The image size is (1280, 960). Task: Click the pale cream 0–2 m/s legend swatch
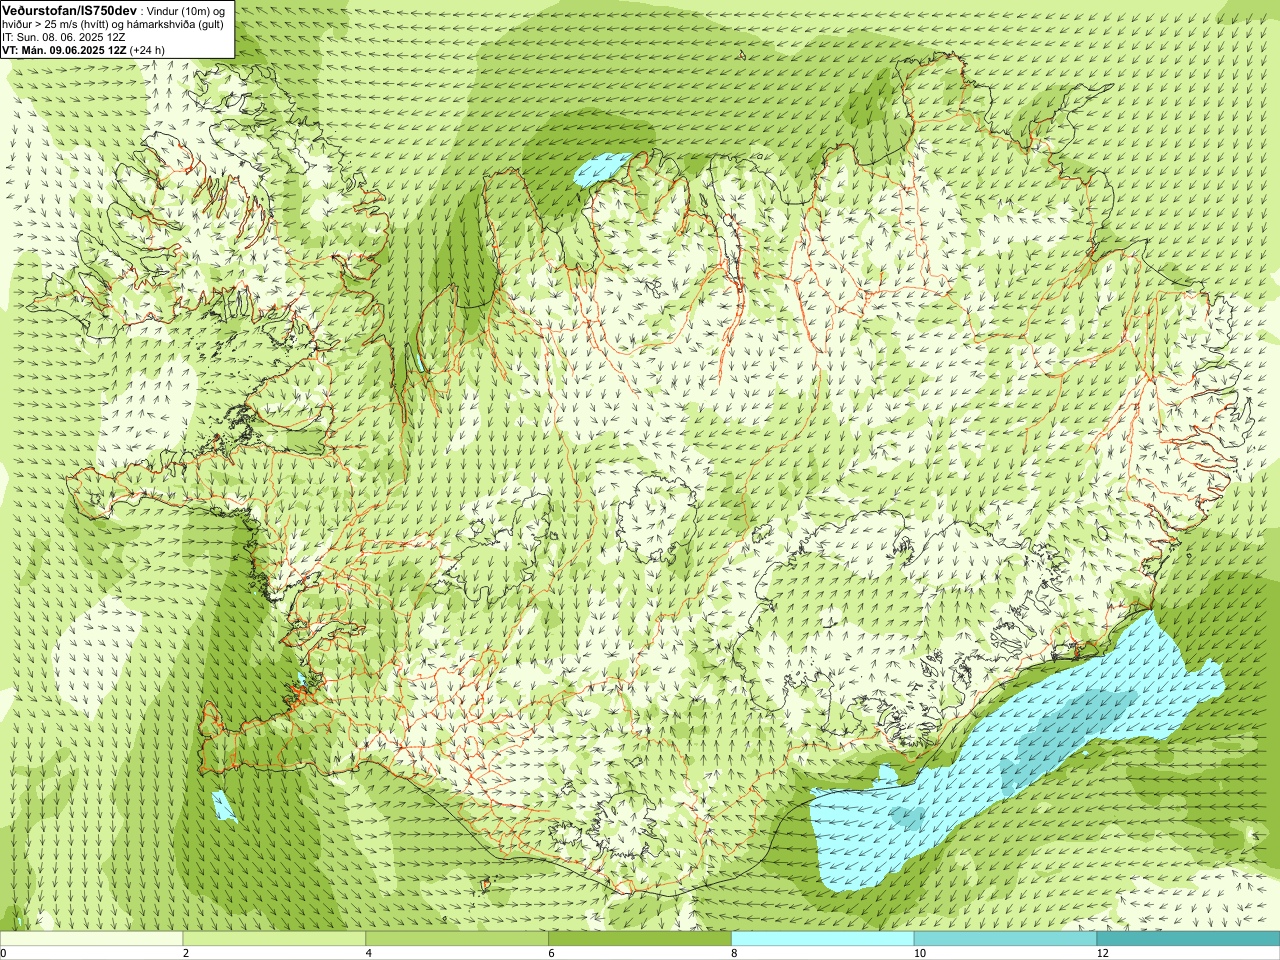pyautogui.click(x=91, y=939)
